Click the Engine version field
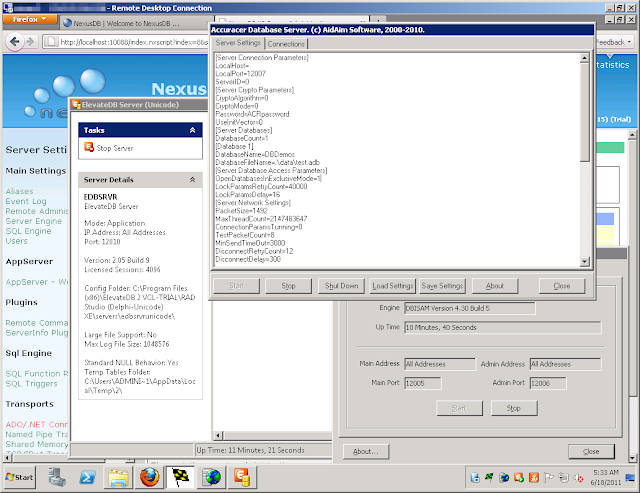Viewport: 640px width, 493px height. click(x=470, y=308)
